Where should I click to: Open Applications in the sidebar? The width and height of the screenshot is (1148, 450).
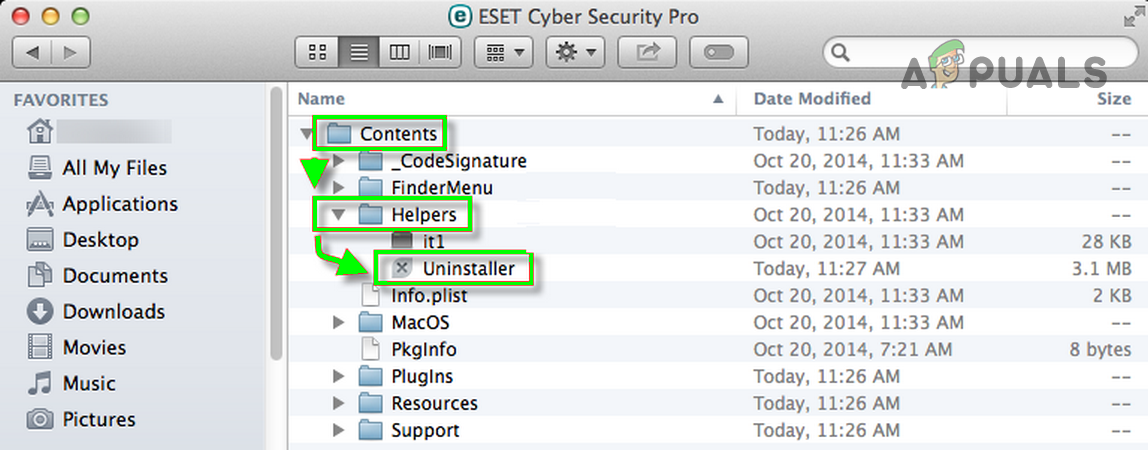pos(119,204)
